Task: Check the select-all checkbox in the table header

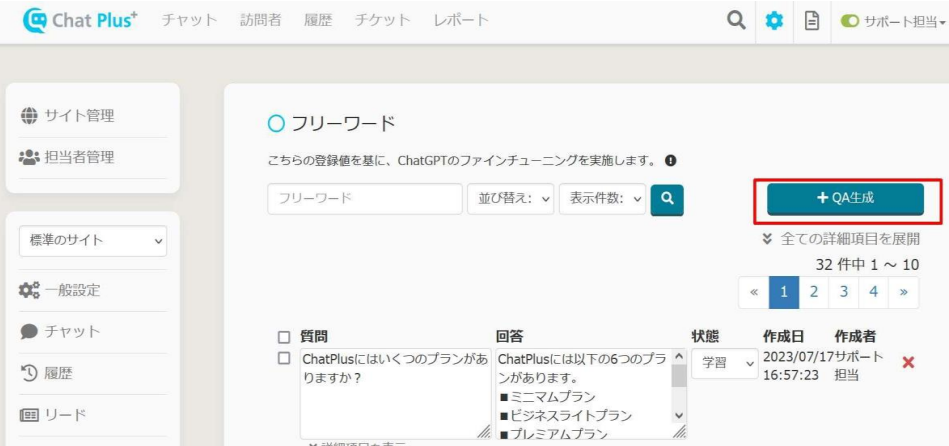Action: [284, 337]
